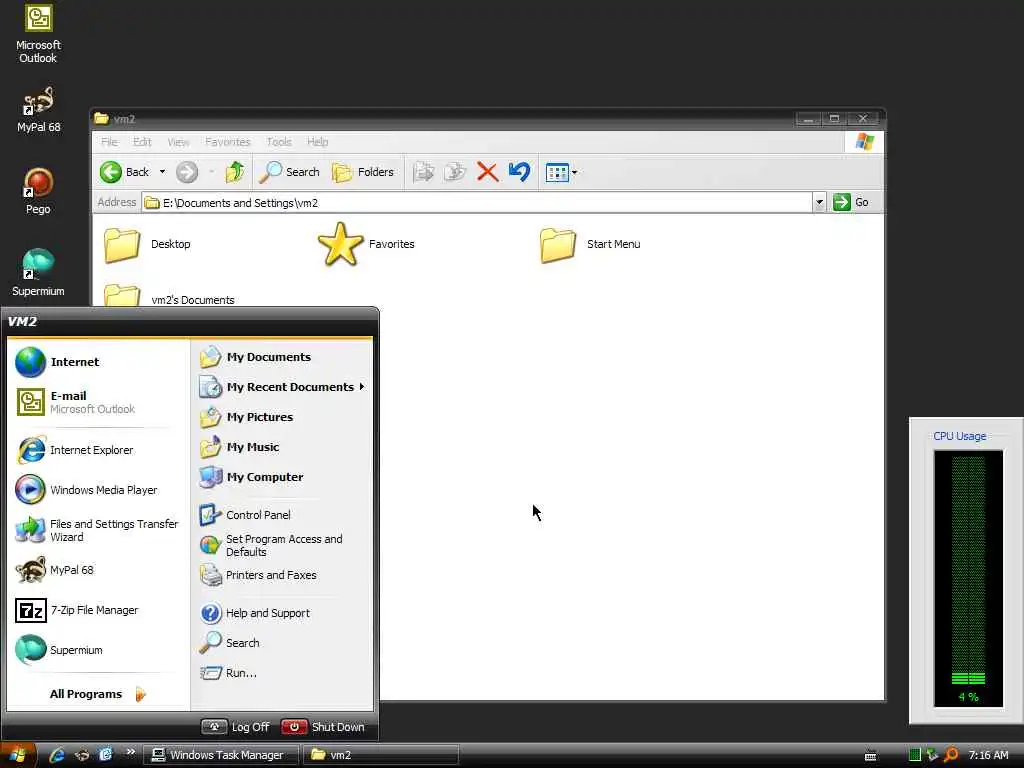Launch Internet Explorer quick launch icon
The height and width of the screenshot is (768, 1024).
pos(57,756)
